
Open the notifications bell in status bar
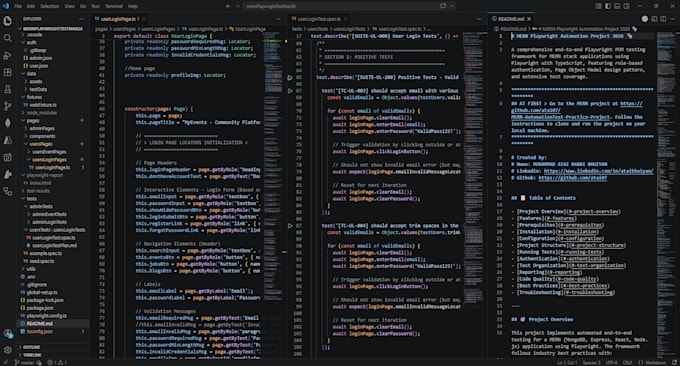tap(674, 363)
